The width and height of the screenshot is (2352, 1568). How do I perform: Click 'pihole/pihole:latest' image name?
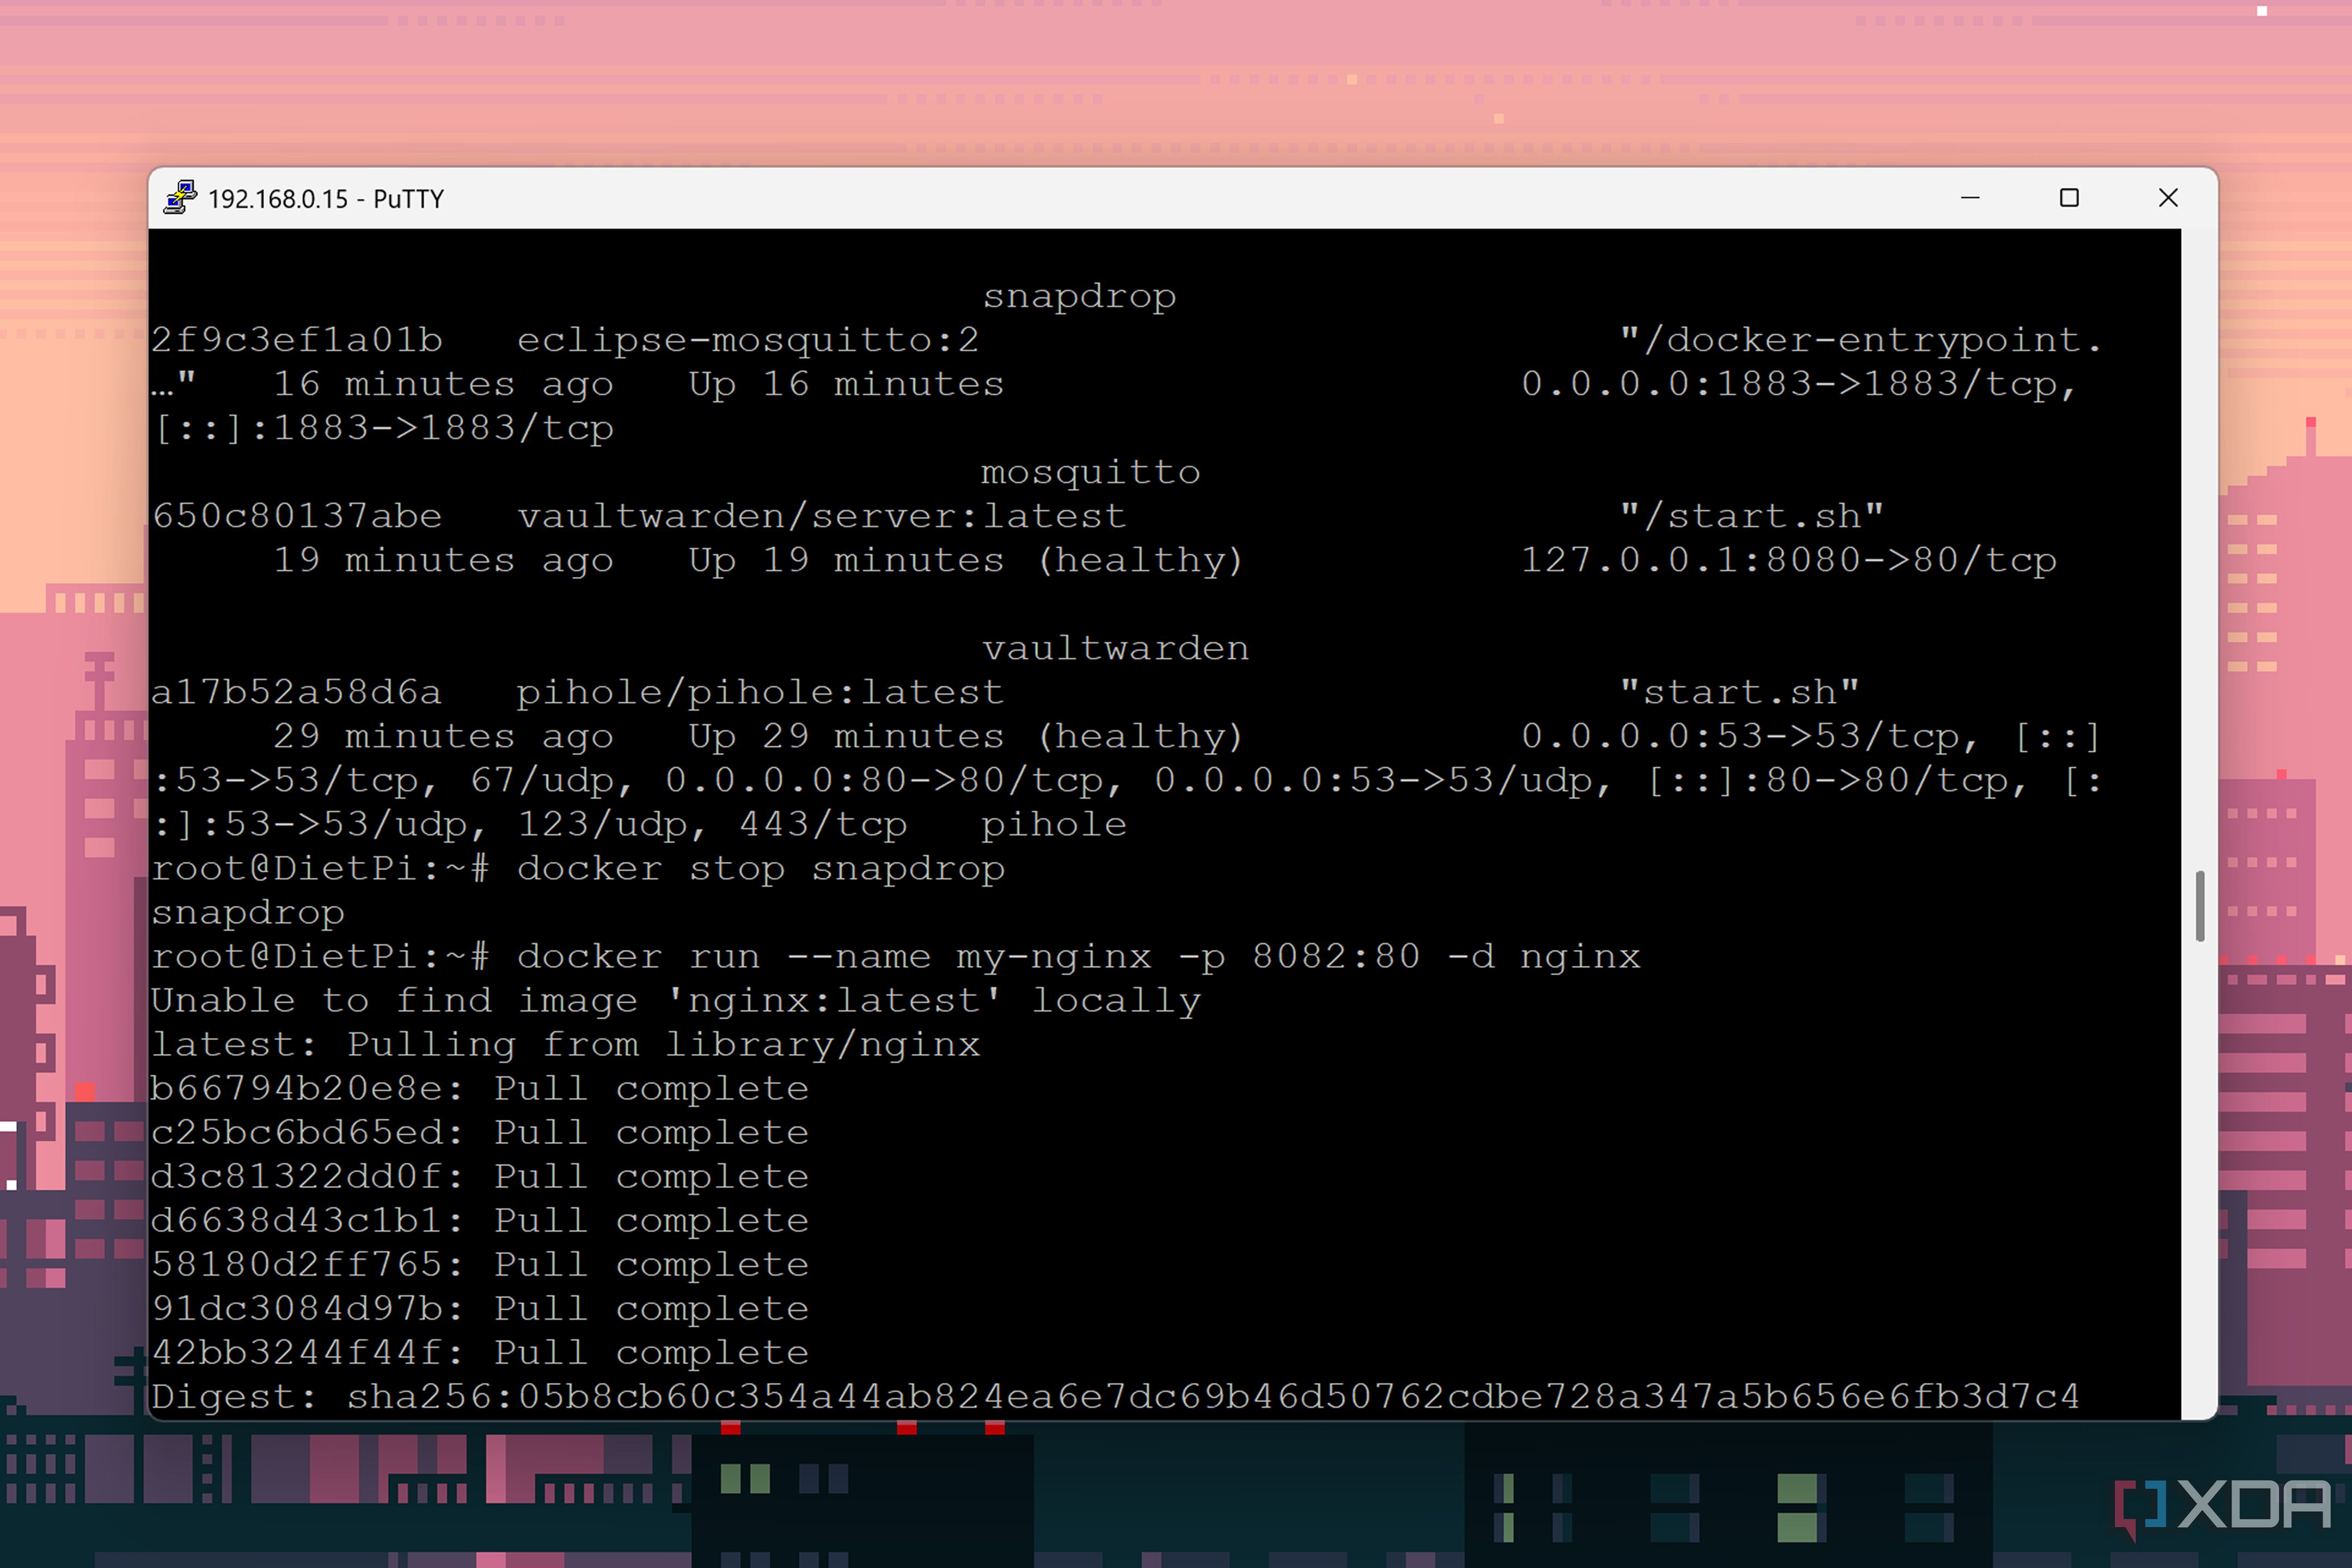tap(760, 692)
